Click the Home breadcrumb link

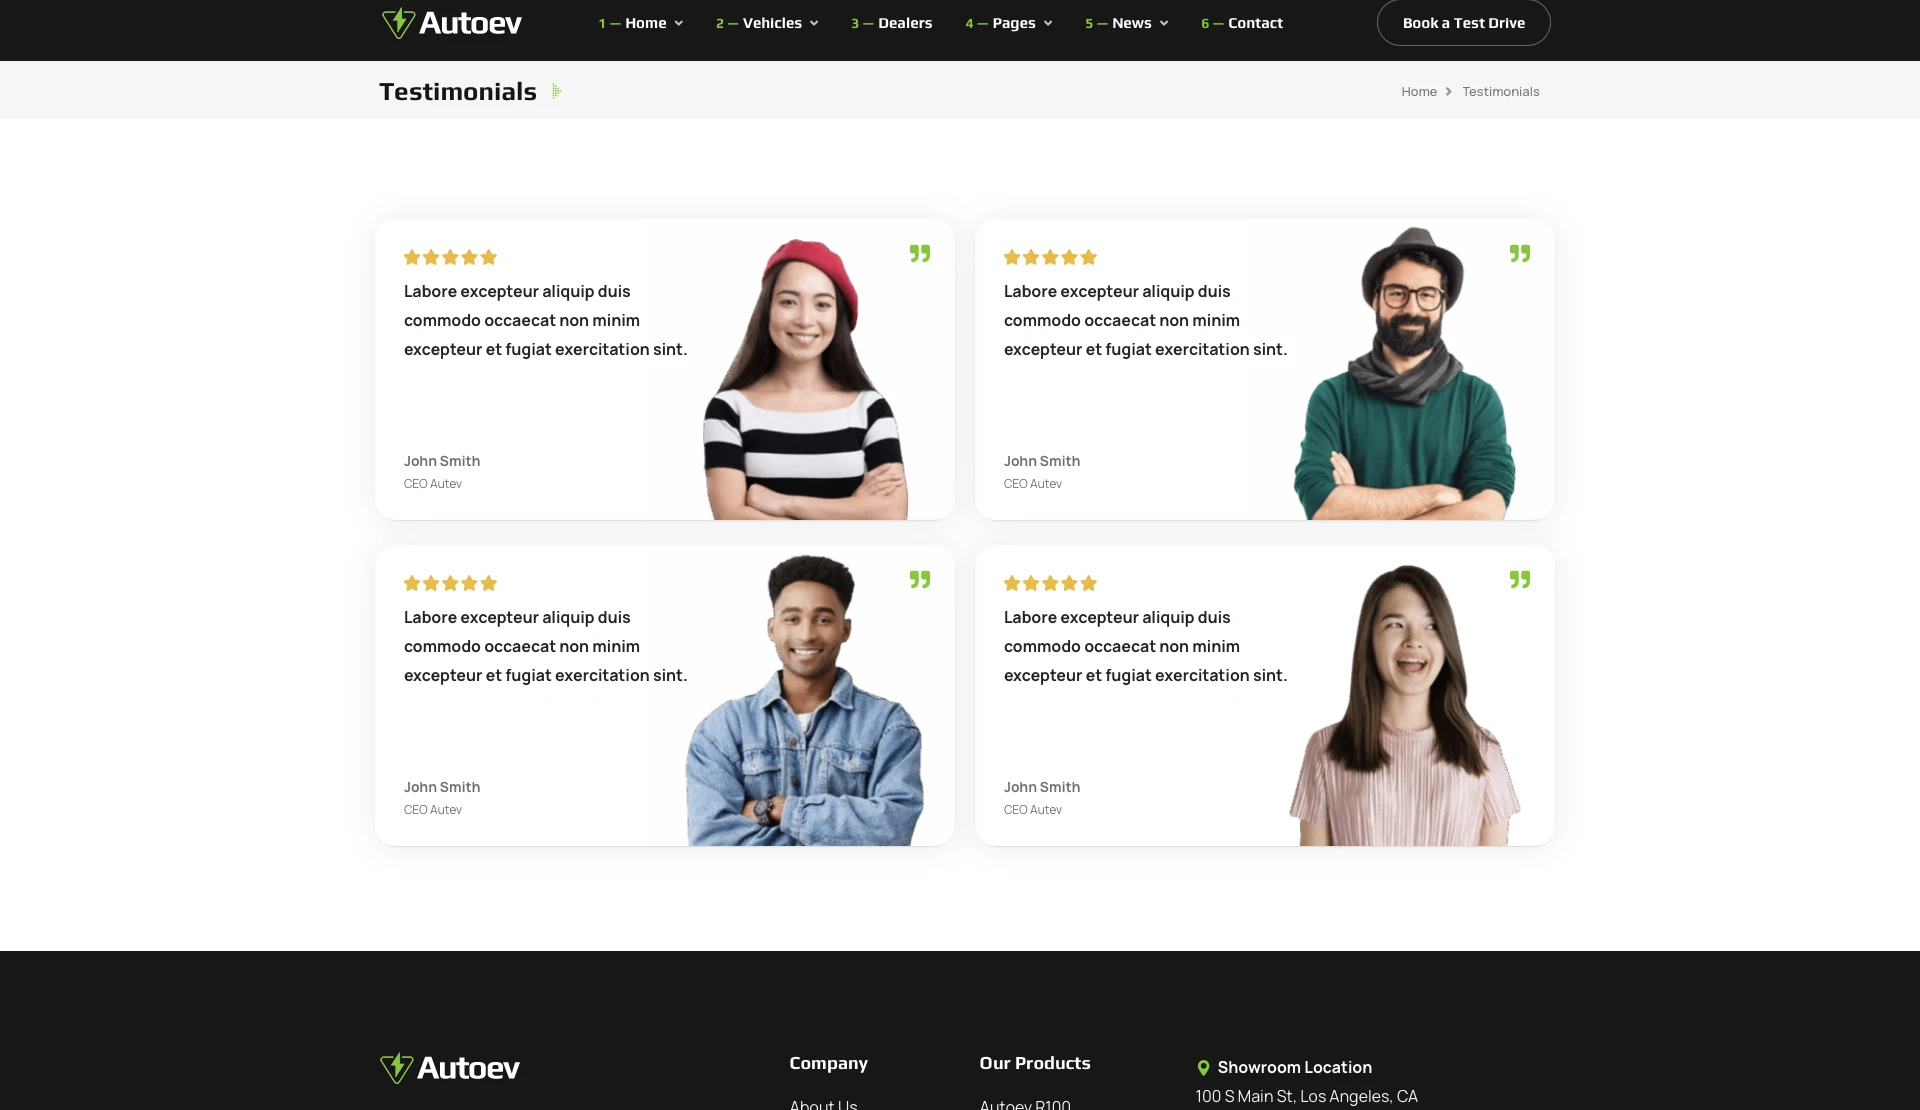click(x=1418, y=91)
